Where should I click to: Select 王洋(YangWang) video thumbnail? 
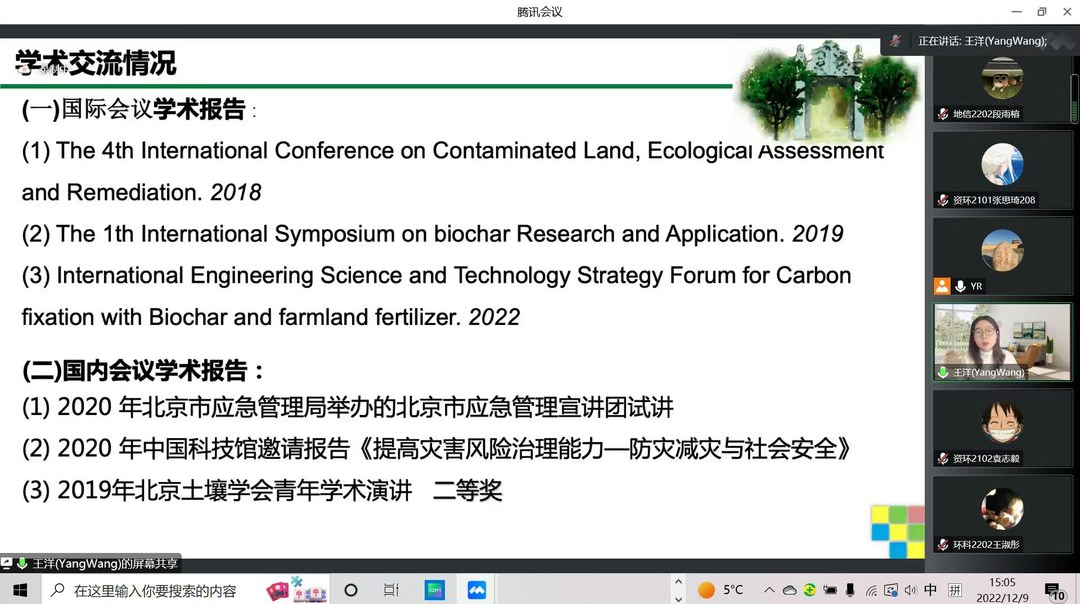1002,342
